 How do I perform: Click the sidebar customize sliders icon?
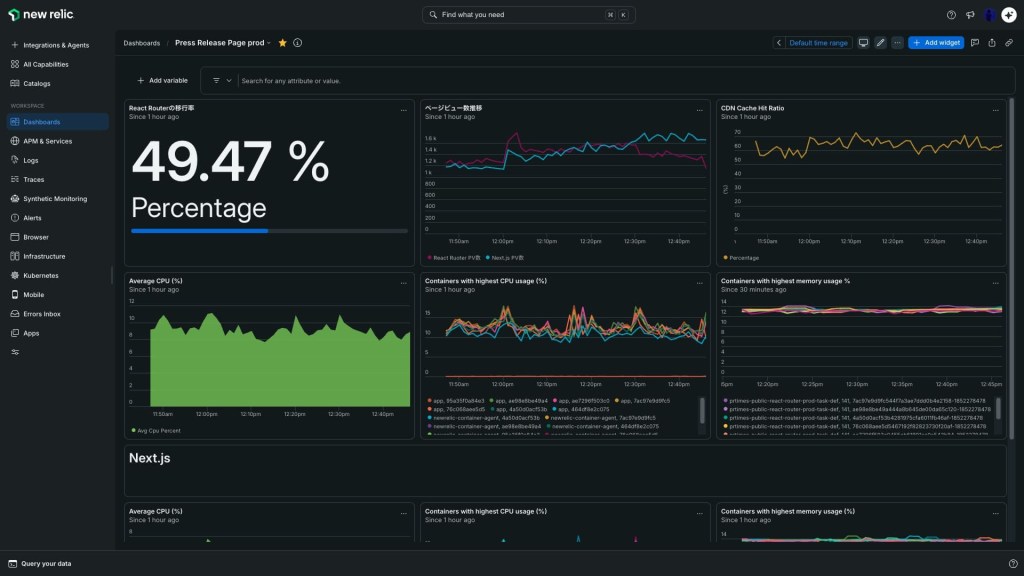click(15, 352)
